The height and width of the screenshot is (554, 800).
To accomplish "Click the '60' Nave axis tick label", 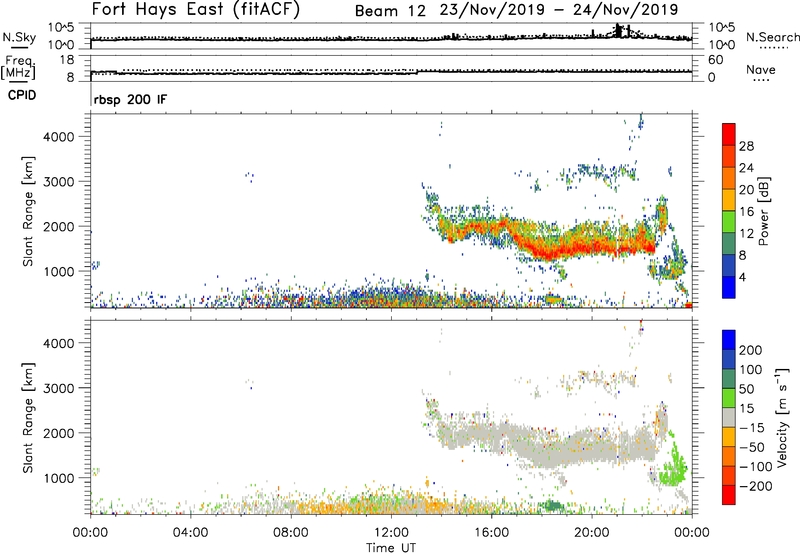I will click(x=716, y=60).
